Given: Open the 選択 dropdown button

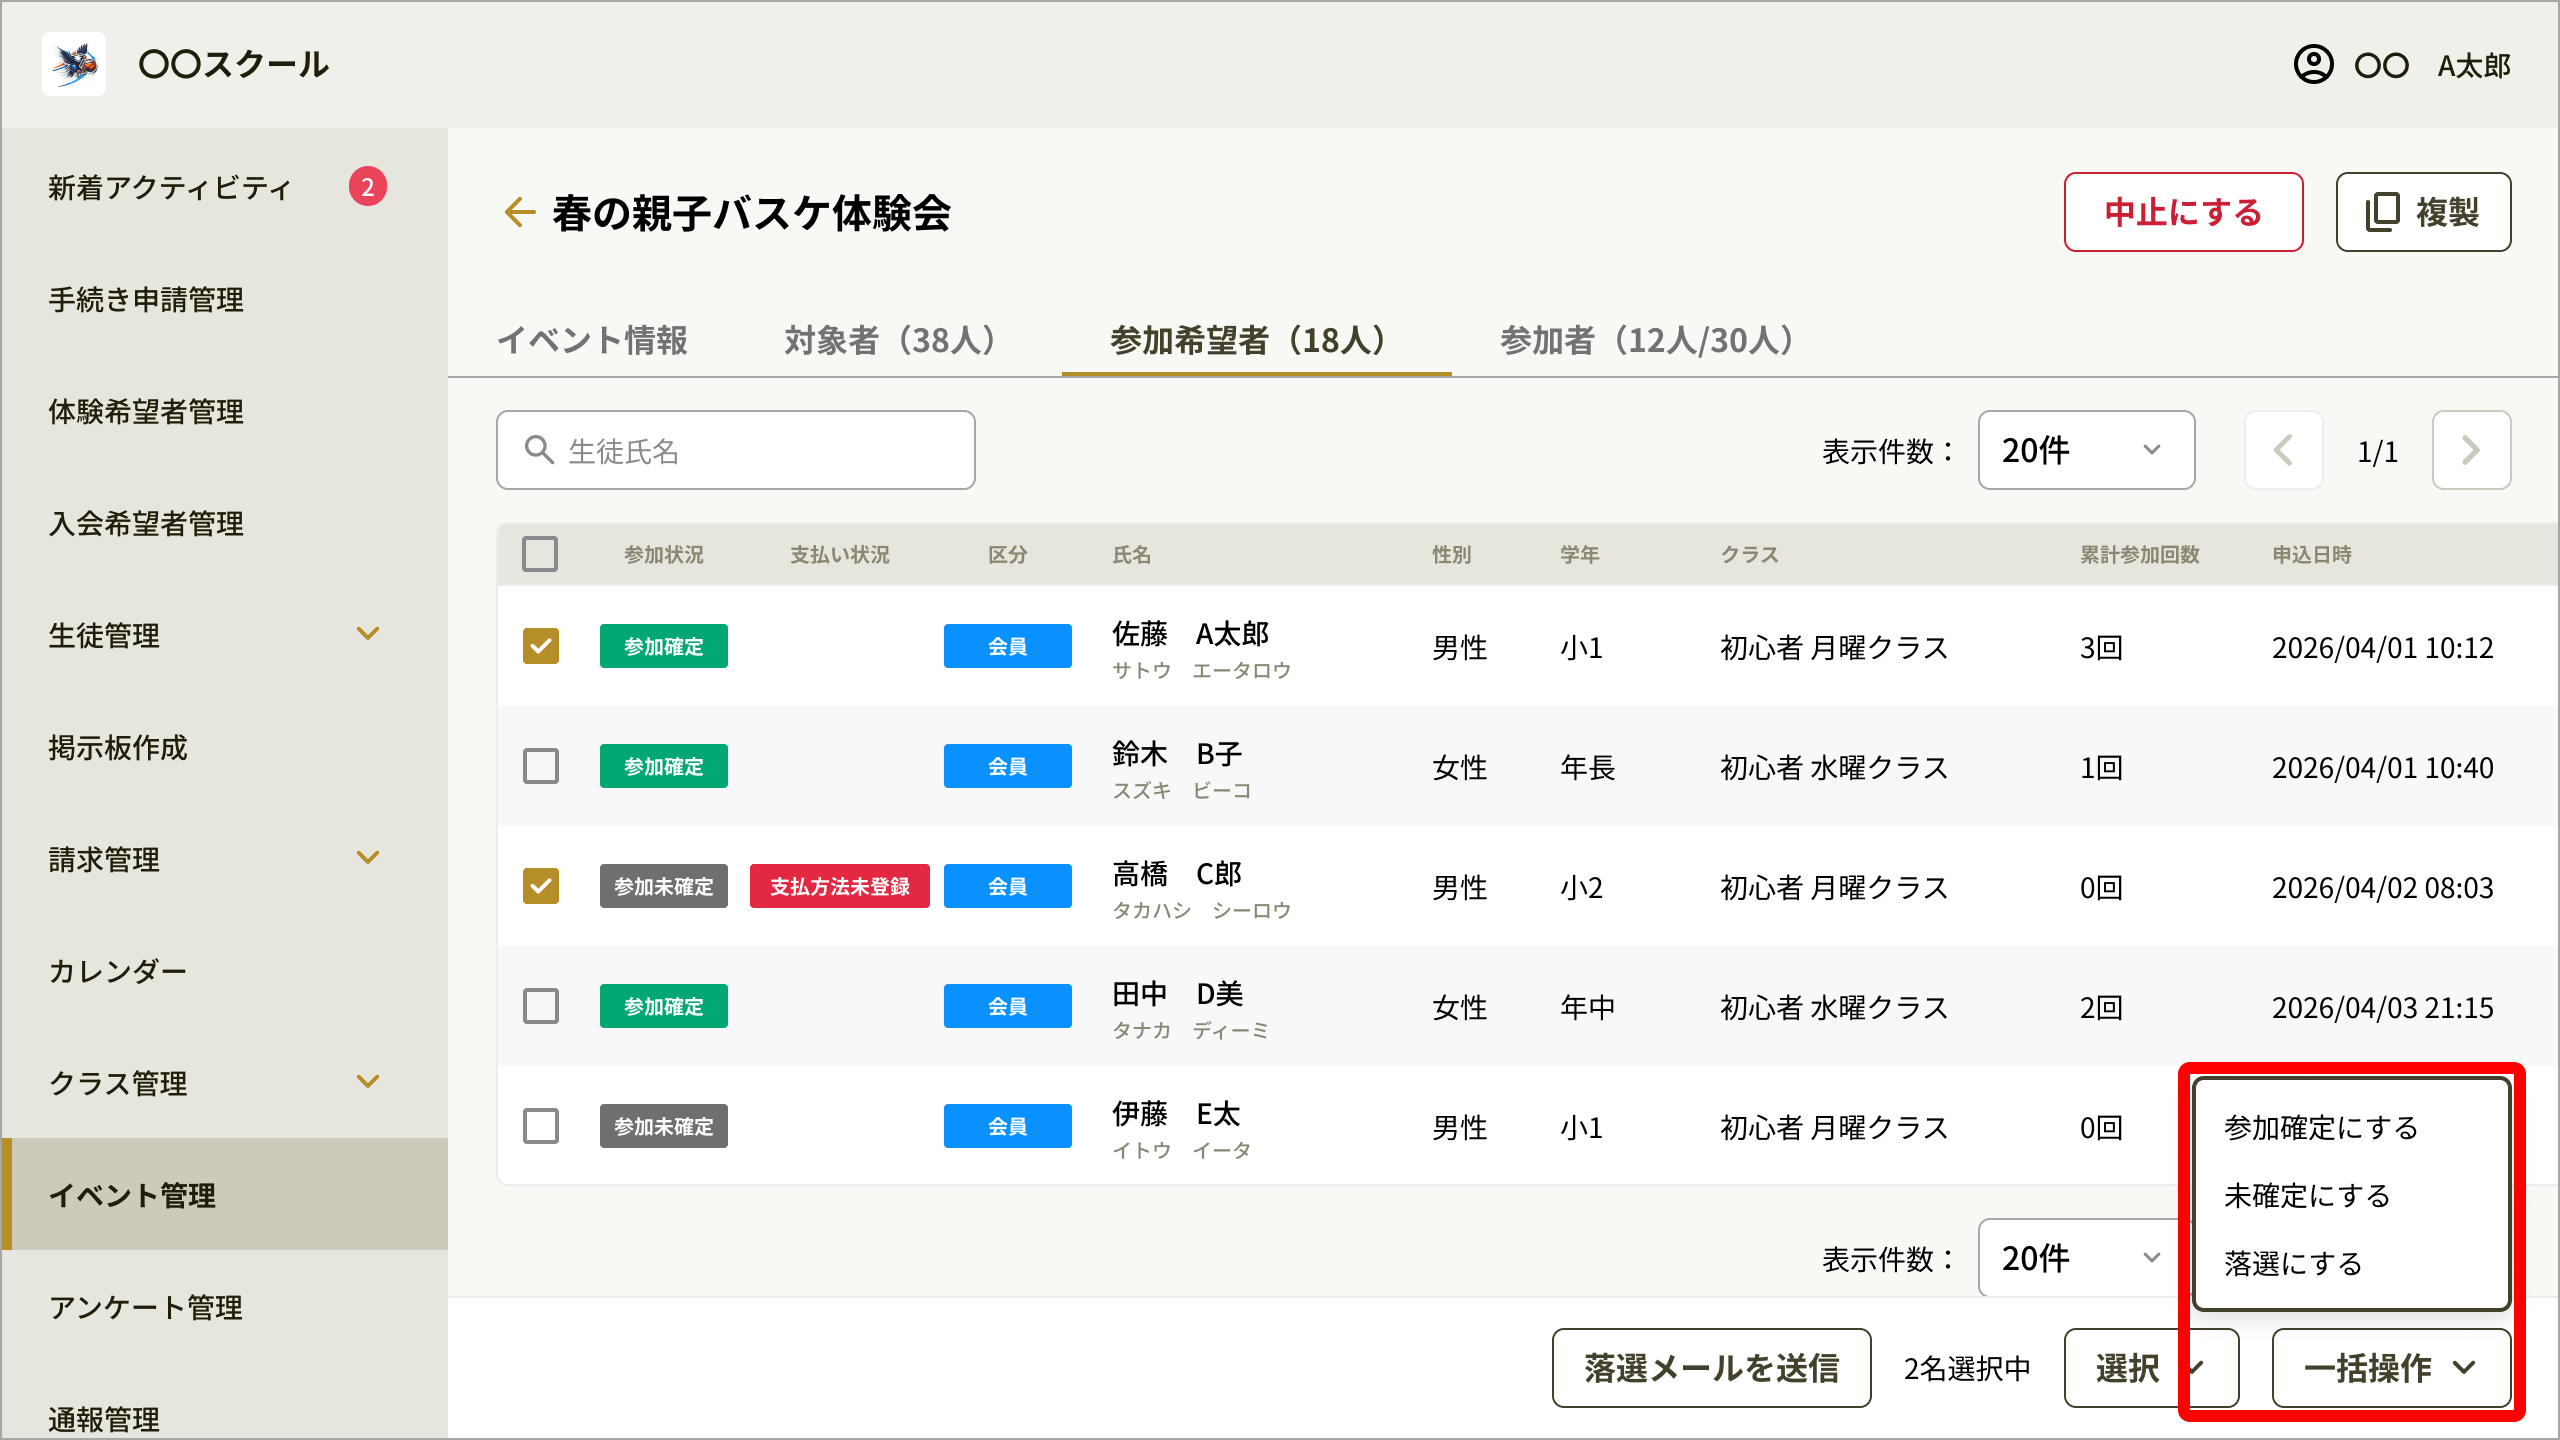Looking at the screenshot, I should click(2151, 1368).
